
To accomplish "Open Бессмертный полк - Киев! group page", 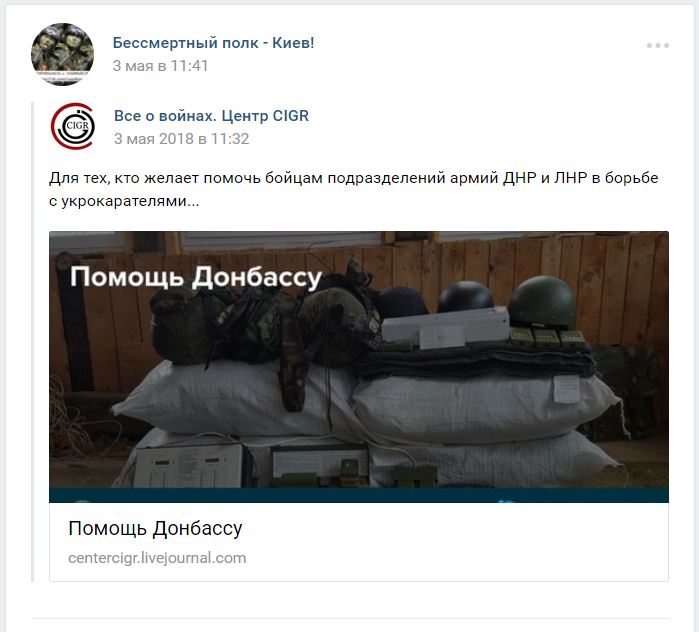I will [x=213, y=43].
